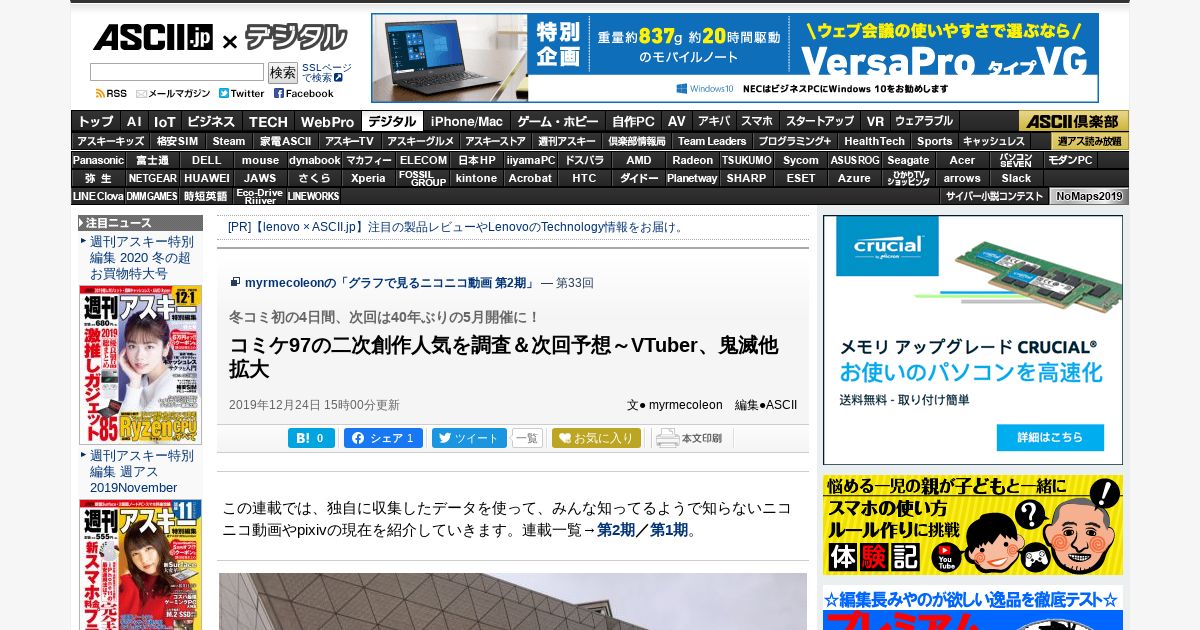Screen dimensions: 1200x630
Task: Open the トップ navigation tab
Action: pos(96,121)
